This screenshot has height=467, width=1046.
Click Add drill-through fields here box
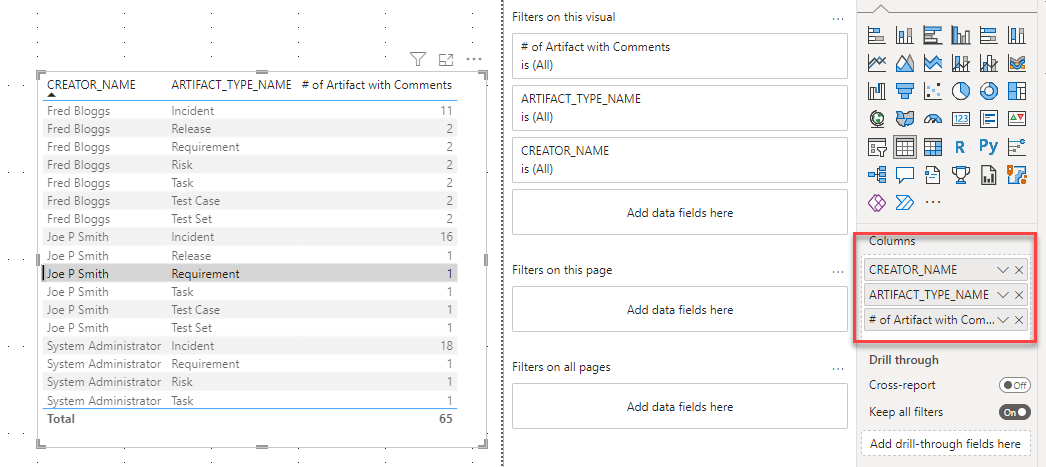click(x=945, y=443)
